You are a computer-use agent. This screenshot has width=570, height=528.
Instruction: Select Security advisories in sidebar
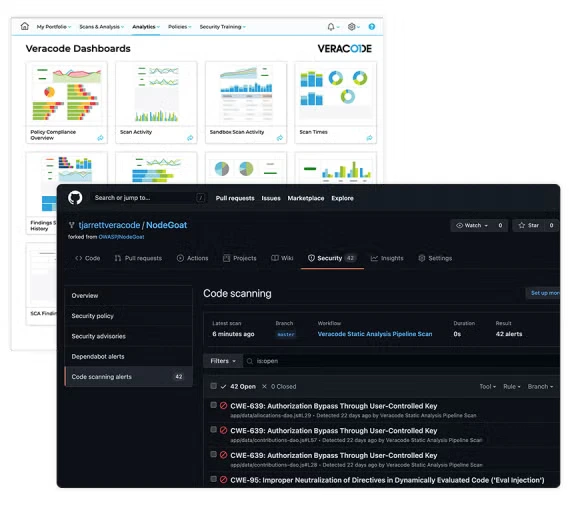128,336
